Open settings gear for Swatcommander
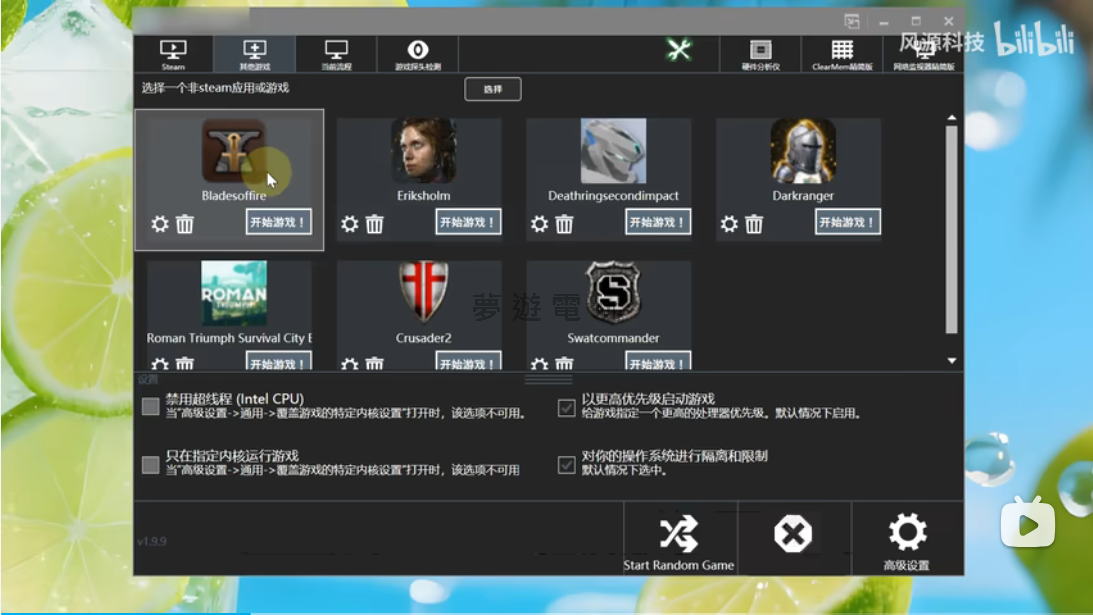The height and width of the screenshot is (615, 1093). (540, 364)
